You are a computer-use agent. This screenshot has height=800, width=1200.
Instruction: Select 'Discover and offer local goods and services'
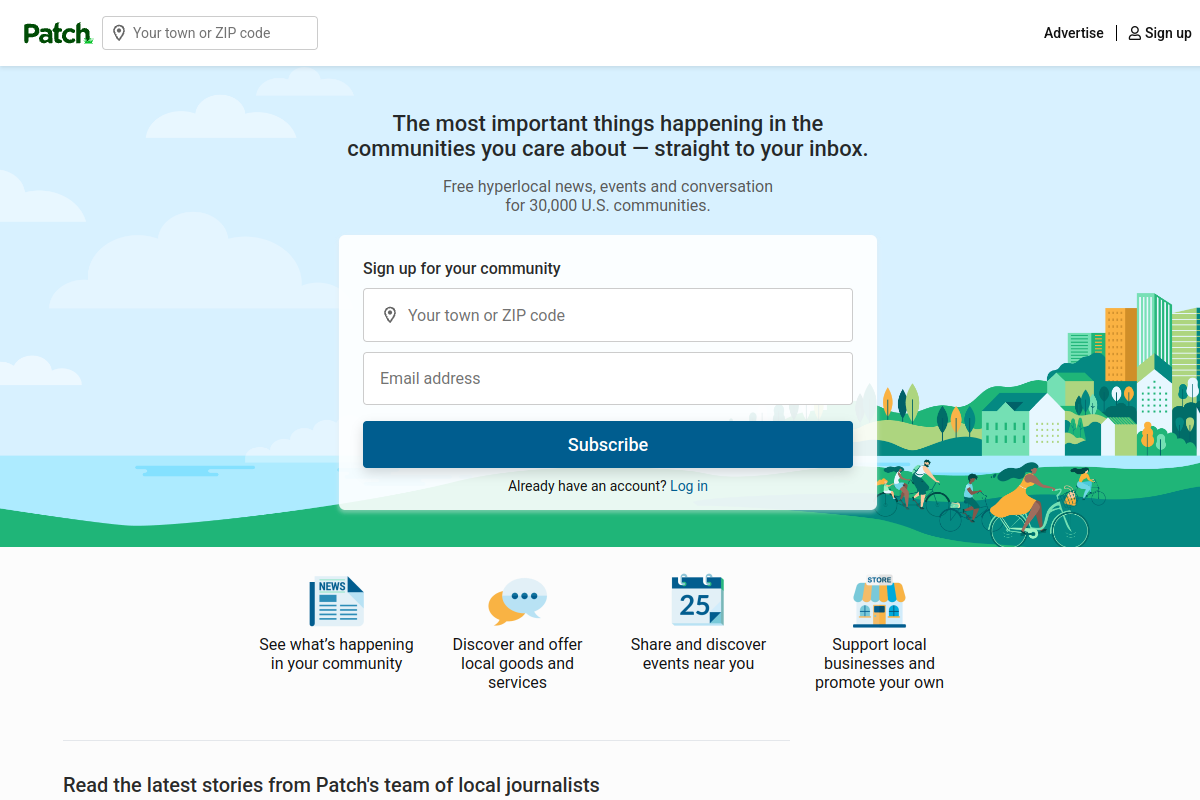click(x=517, y=663)
